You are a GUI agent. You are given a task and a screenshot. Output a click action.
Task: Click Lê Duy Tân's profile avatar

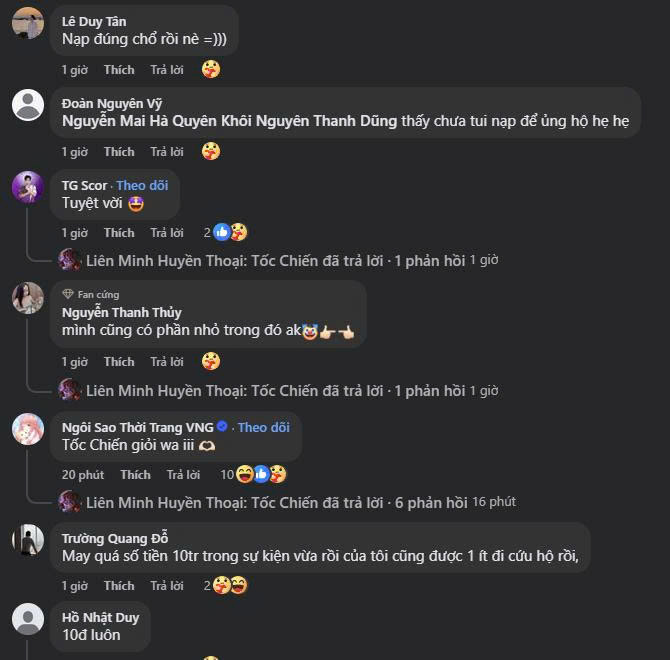pos(28,23)
